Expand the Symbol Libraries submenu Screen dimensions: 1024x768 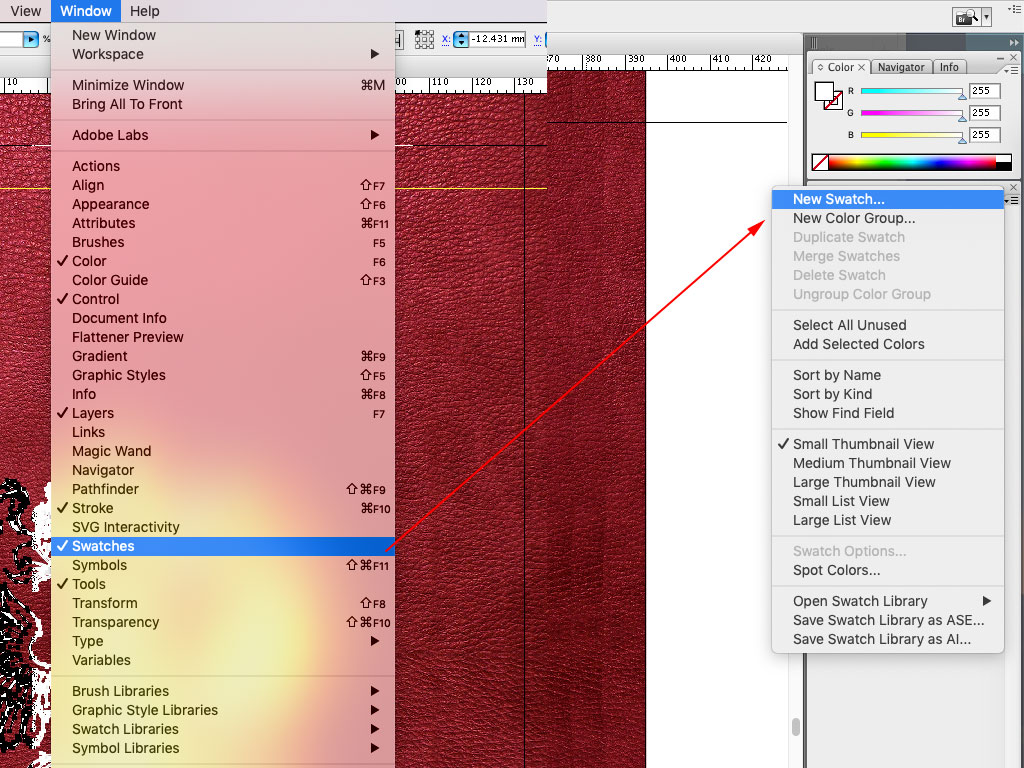pyautogui.click(x=223, y=748)
